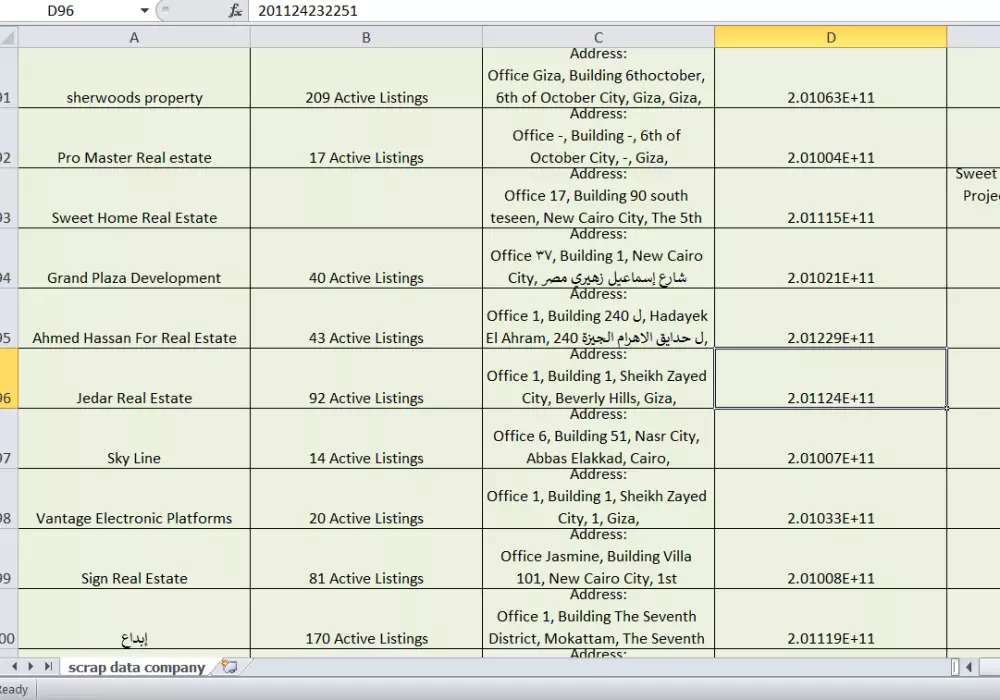Image resolution: width=1000 pixels, height=700 pixels.
Task: Click the Select All corner triangle
Action: point(8,38)
